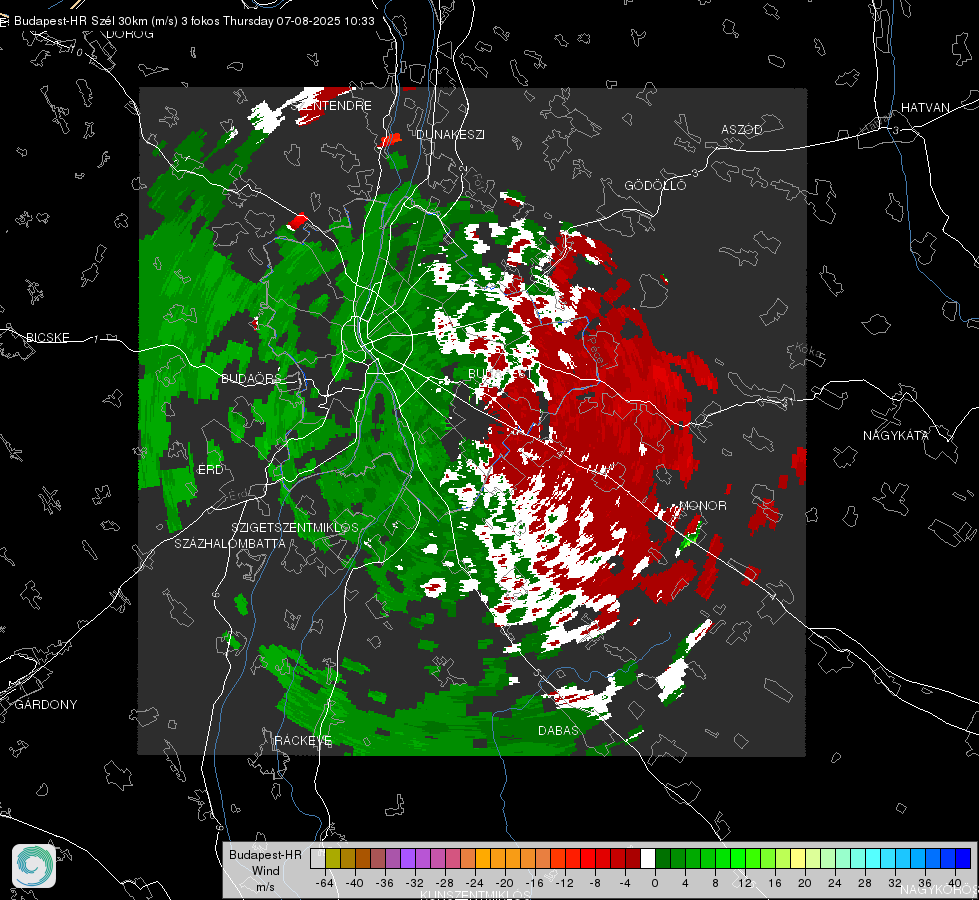Screen dimensions: 979x900
Task: Click the -12 value on the legend scale
Action: coord(564,883)
